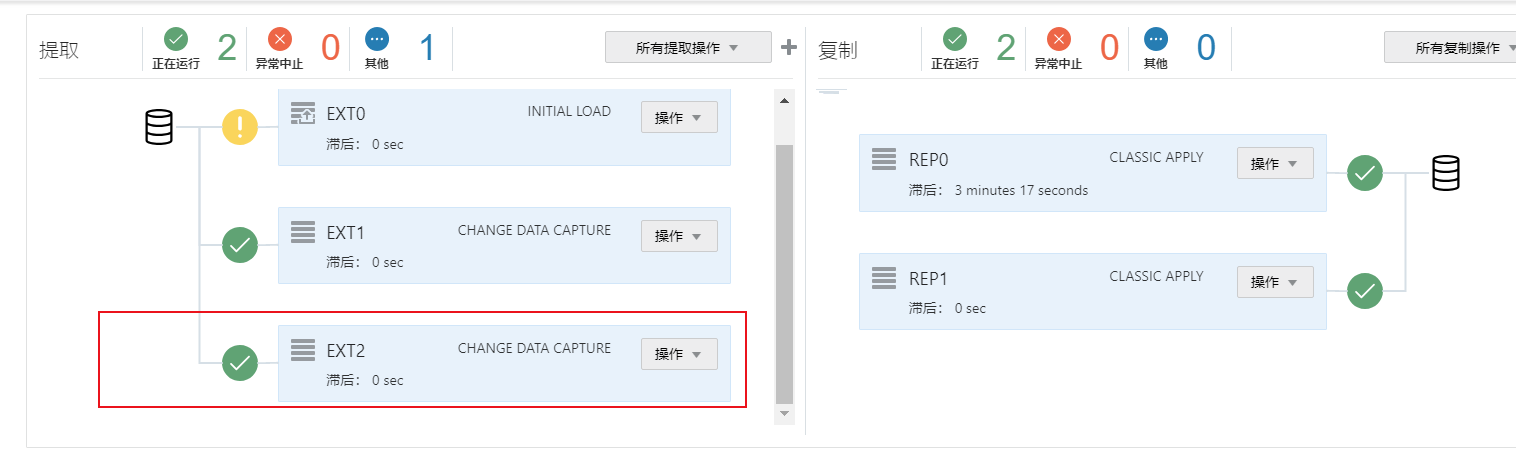Click REP0 green running checkmark icon
This screenshot has width=1516, height=452.
[x=1365, y=173]
